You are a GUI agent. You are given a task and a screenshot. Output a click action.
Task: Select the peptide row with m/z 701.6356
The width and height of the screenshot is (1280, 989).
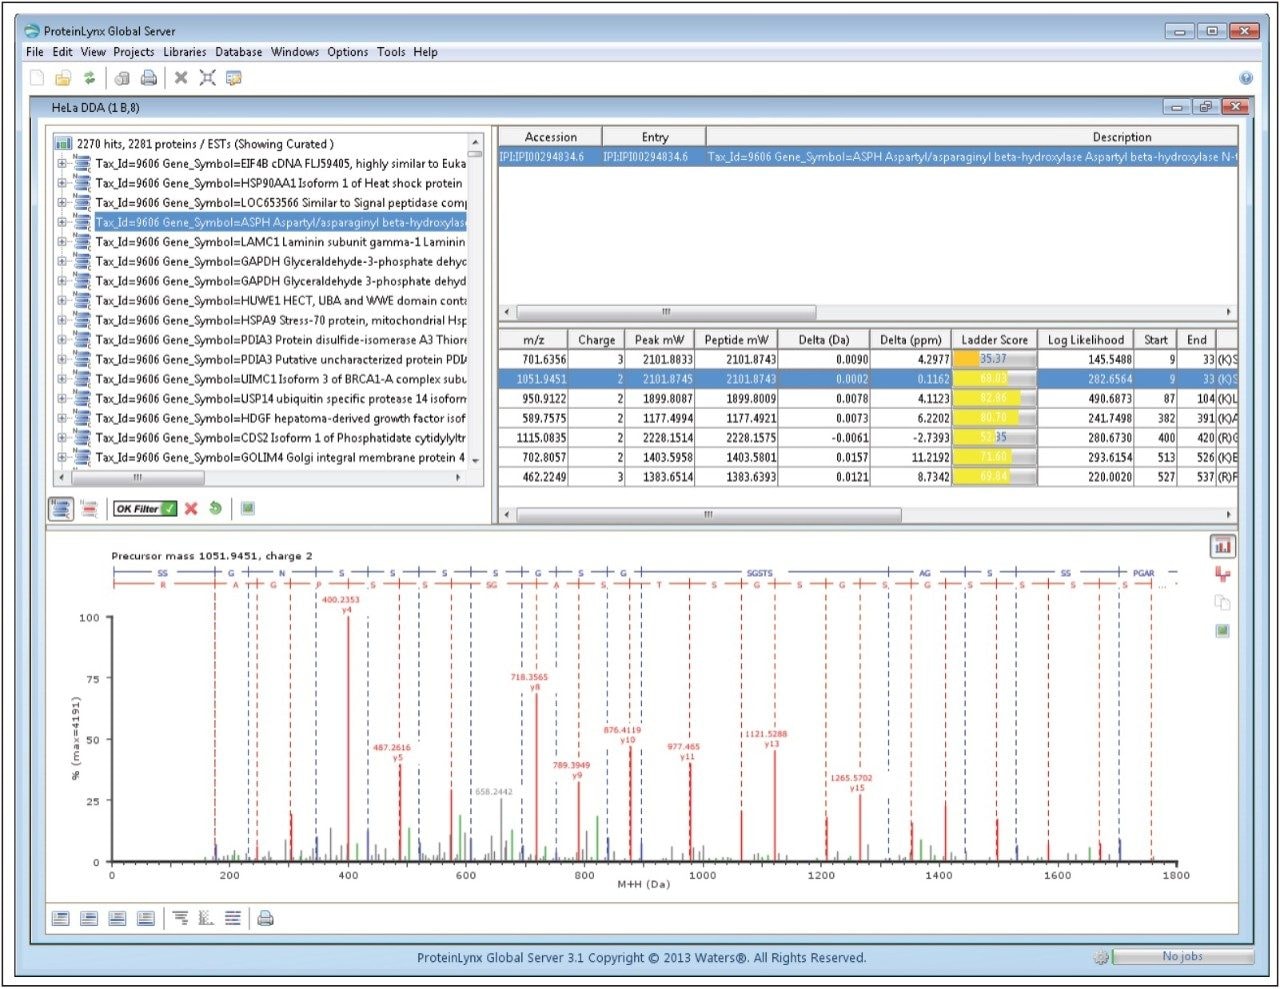pyautogui.click(x=868, y=359)
